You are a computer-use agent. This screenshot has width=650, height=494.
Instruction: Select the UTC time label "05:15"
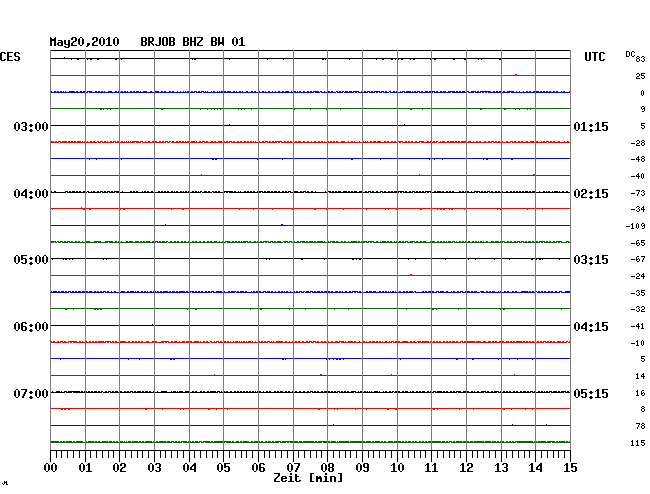click(x=591, y=393)
